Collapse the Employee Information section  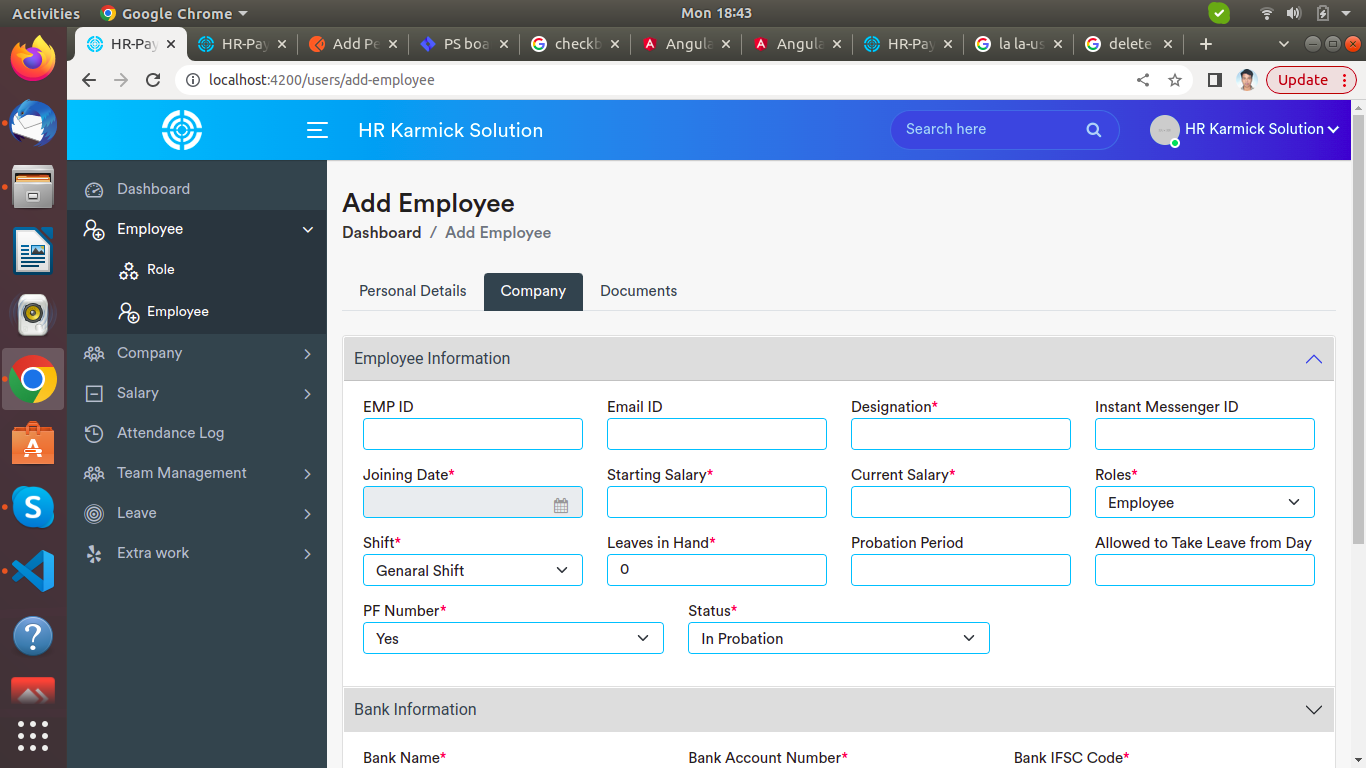(1313, 359)
